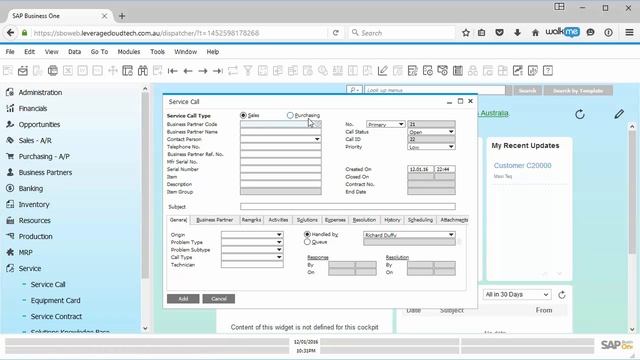Open the browser hamburger menu

pyautogui.click(x=629, y=33)
